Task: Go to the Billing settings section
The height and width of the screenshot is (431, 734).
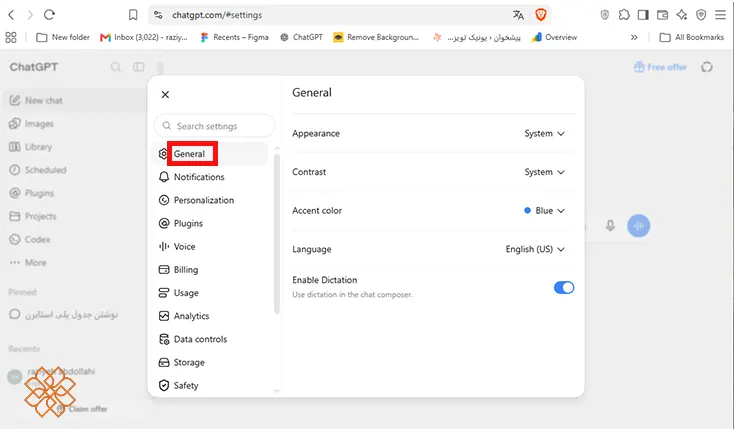Action: (179, 270)
